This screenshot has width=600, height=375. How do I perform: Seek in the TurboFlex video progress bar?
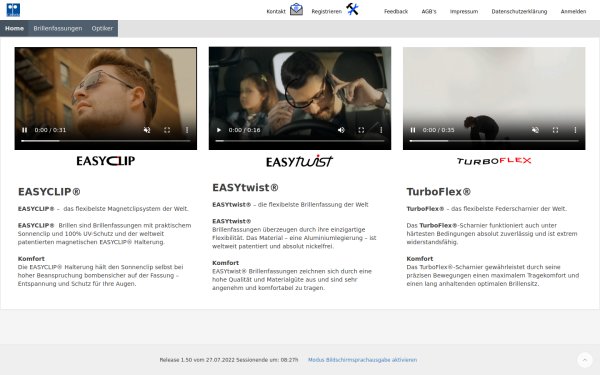(x=494, y=141)
